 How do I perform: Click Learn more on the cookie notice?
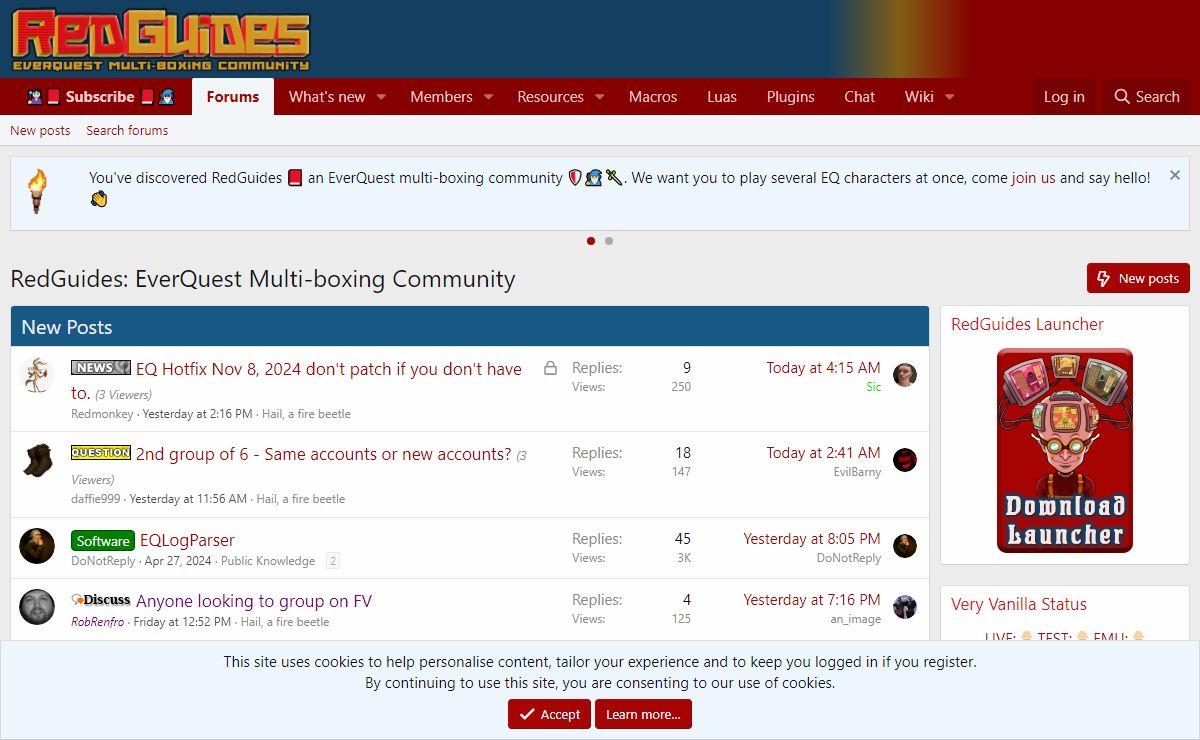coord(643,714)
